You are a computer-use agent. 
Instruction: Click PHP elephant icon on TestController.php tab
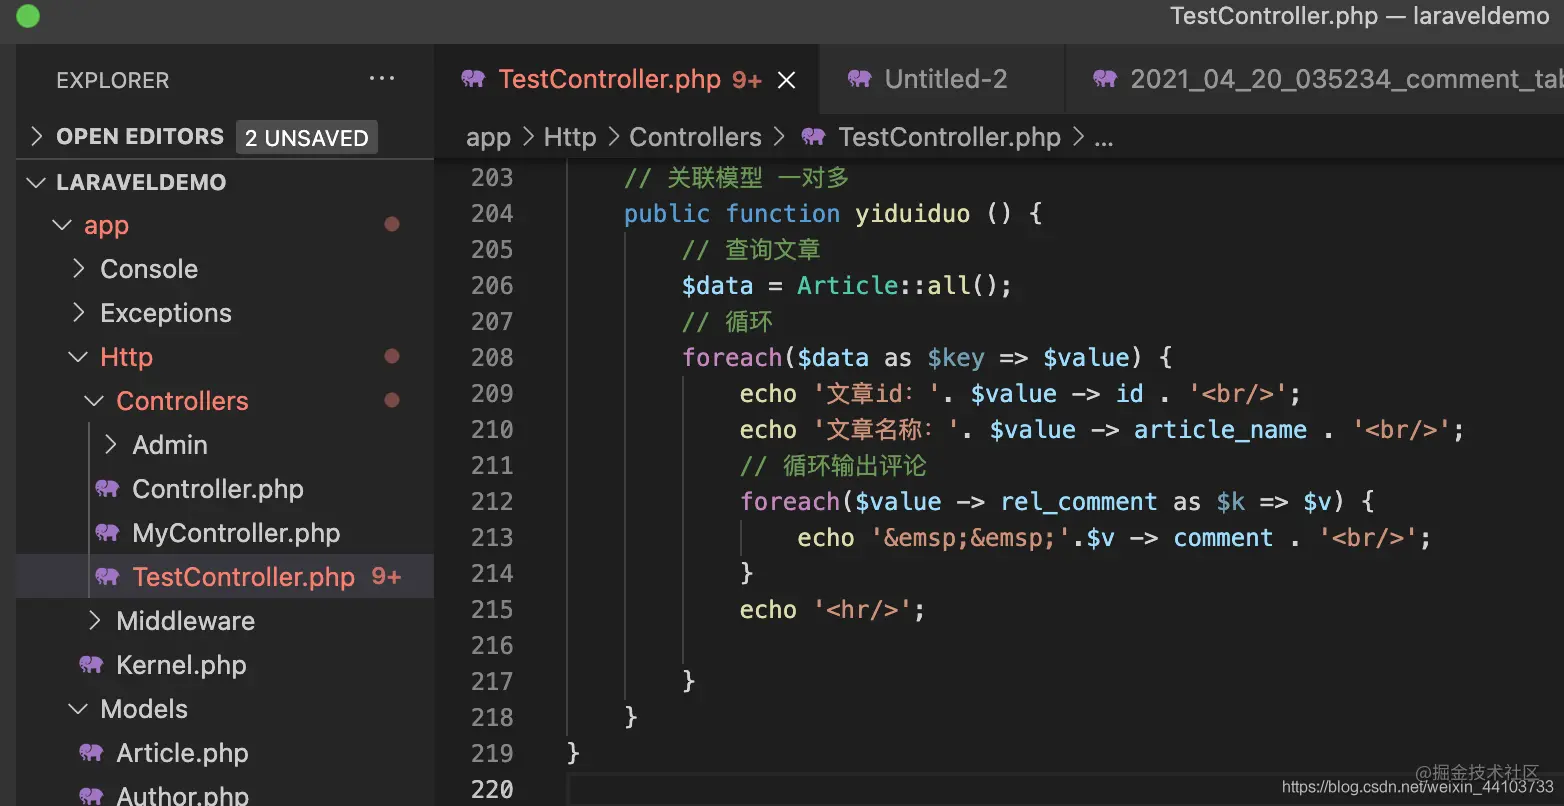click(x=473, y=79)
